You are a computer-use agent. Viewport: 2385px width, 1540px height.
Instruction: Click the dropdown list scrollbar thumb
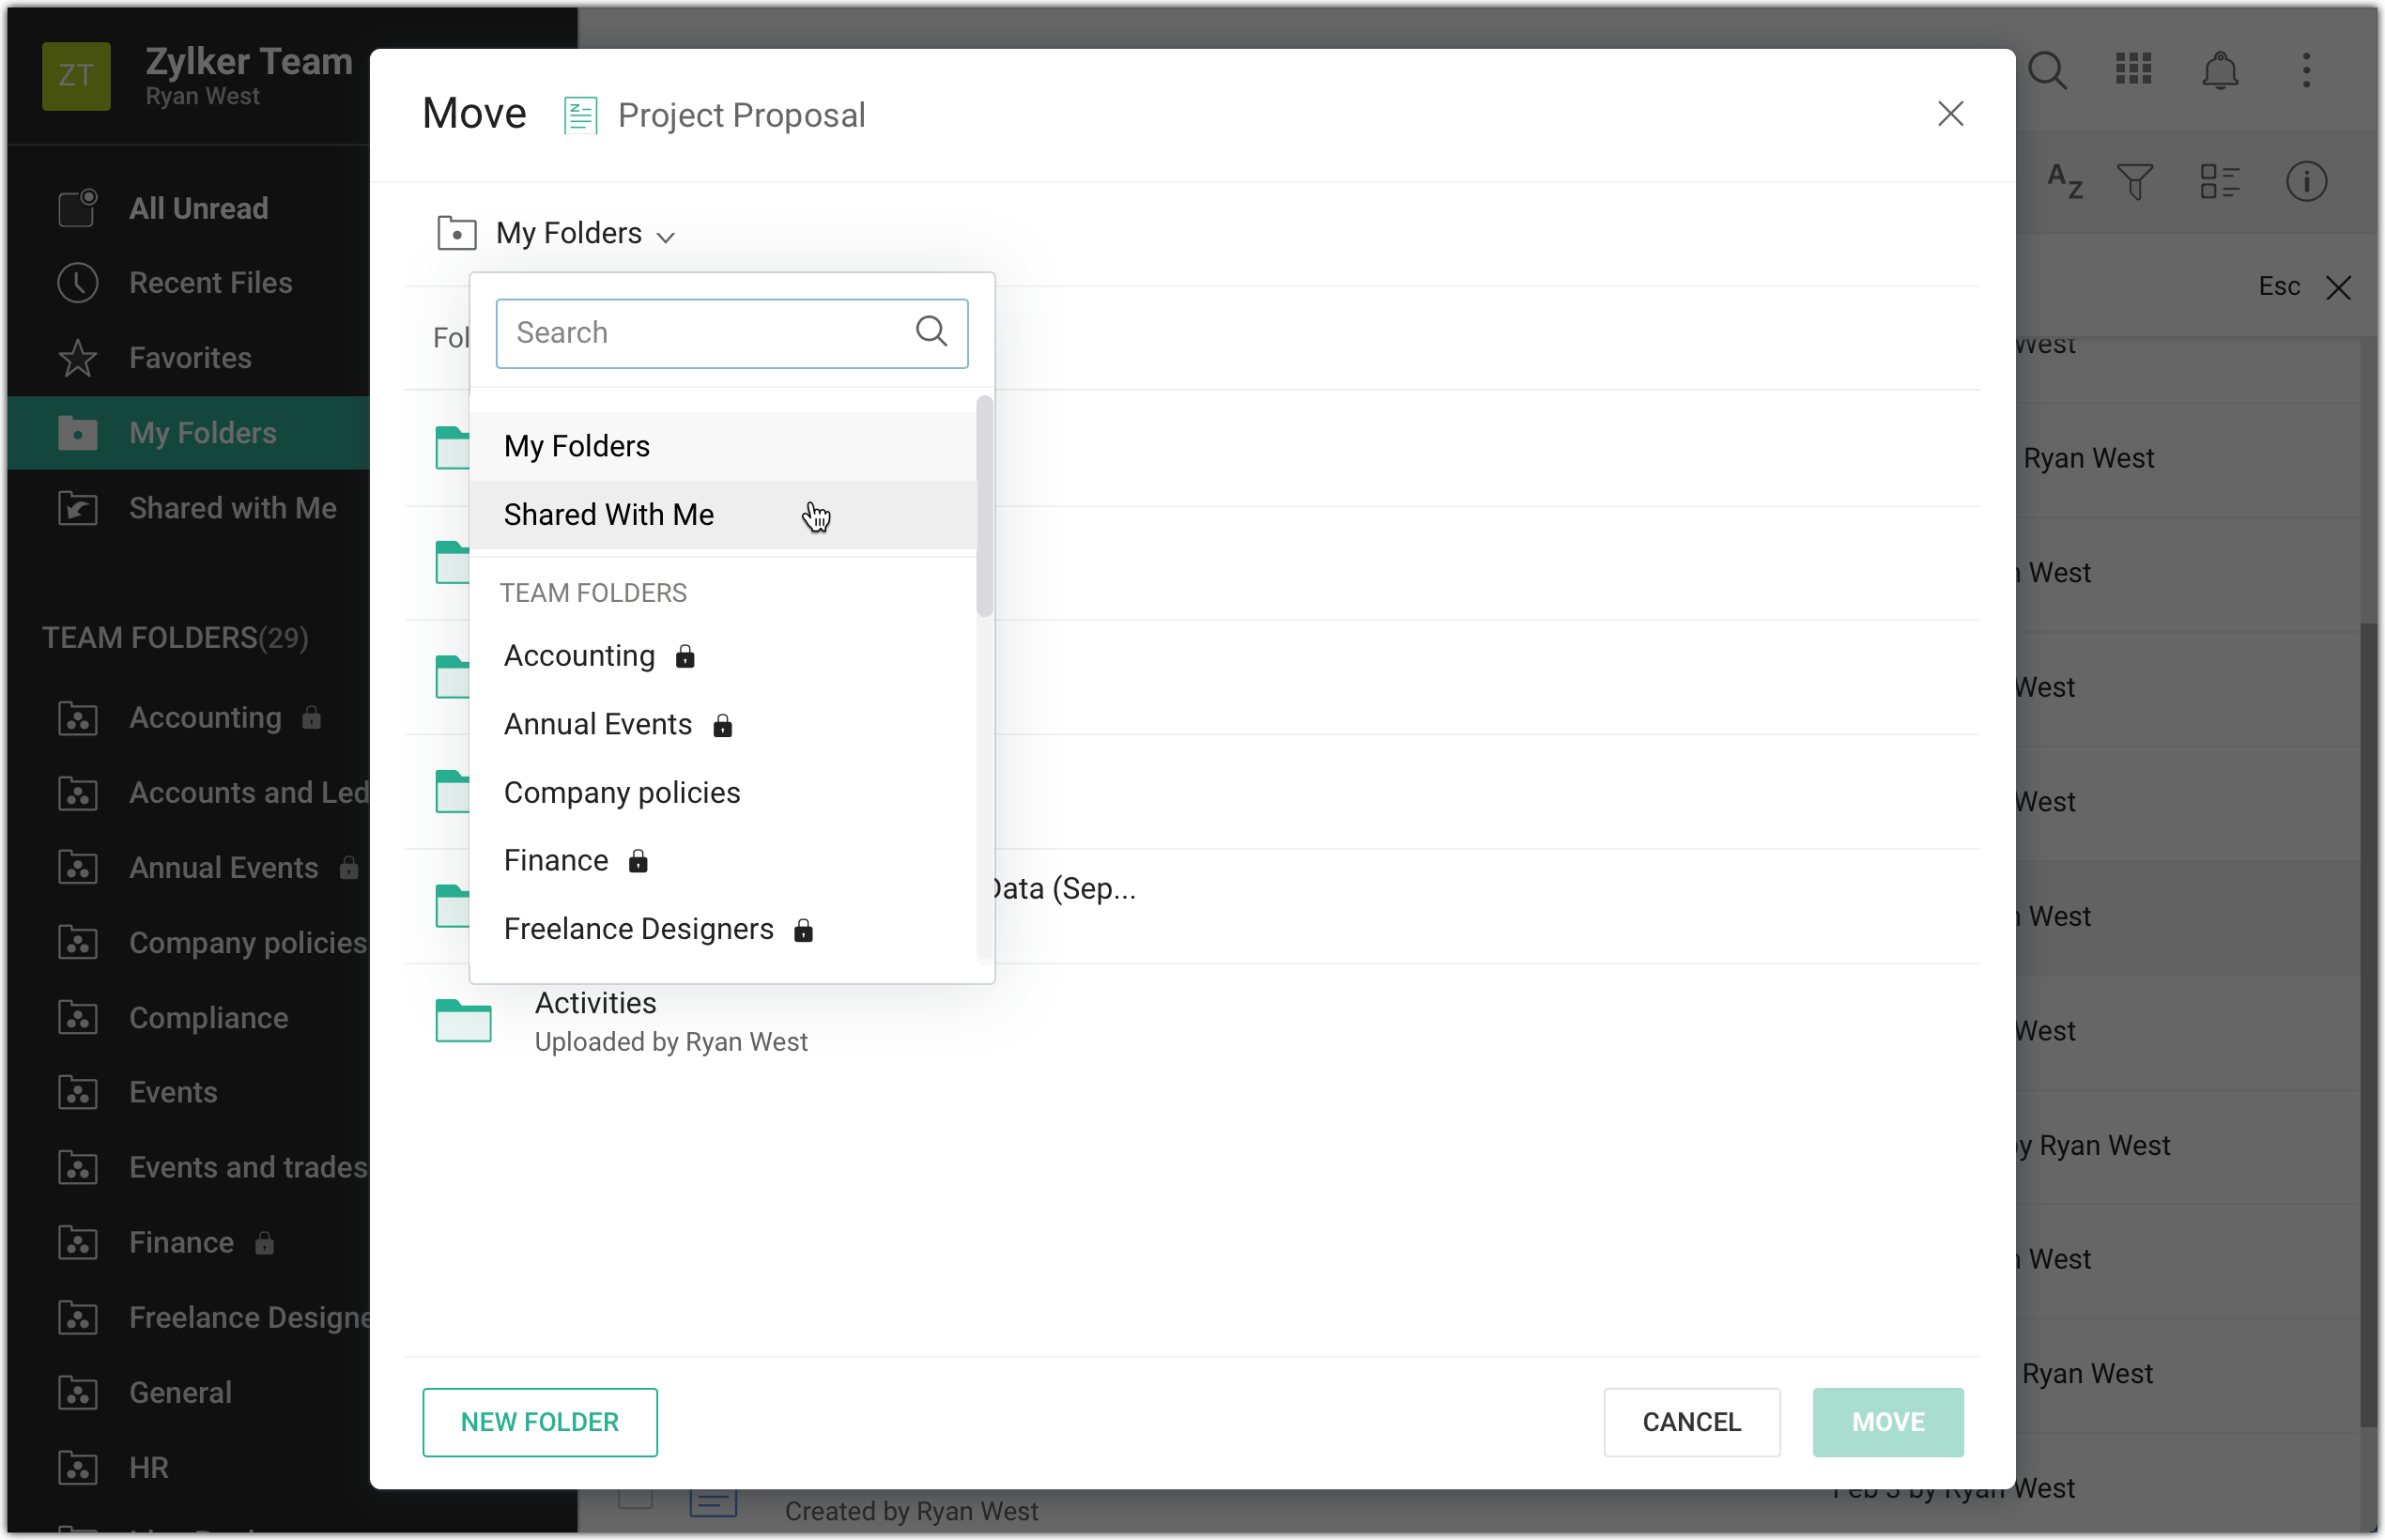click(x=985, y=507)
